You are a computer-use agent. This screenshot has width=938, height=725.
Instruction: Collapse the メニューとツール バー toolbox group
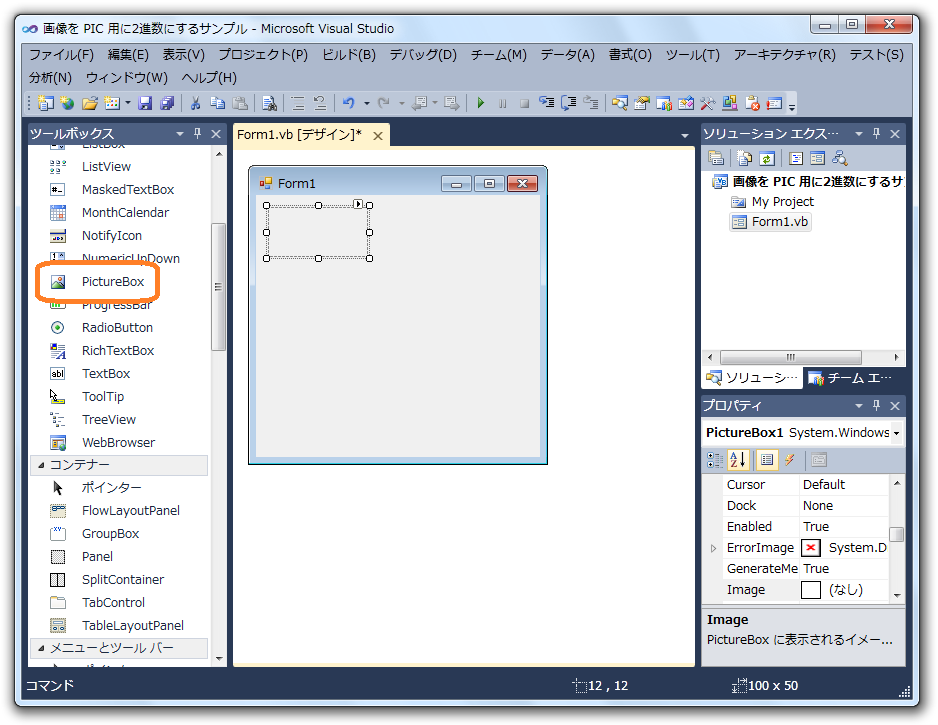pos(41,648)
